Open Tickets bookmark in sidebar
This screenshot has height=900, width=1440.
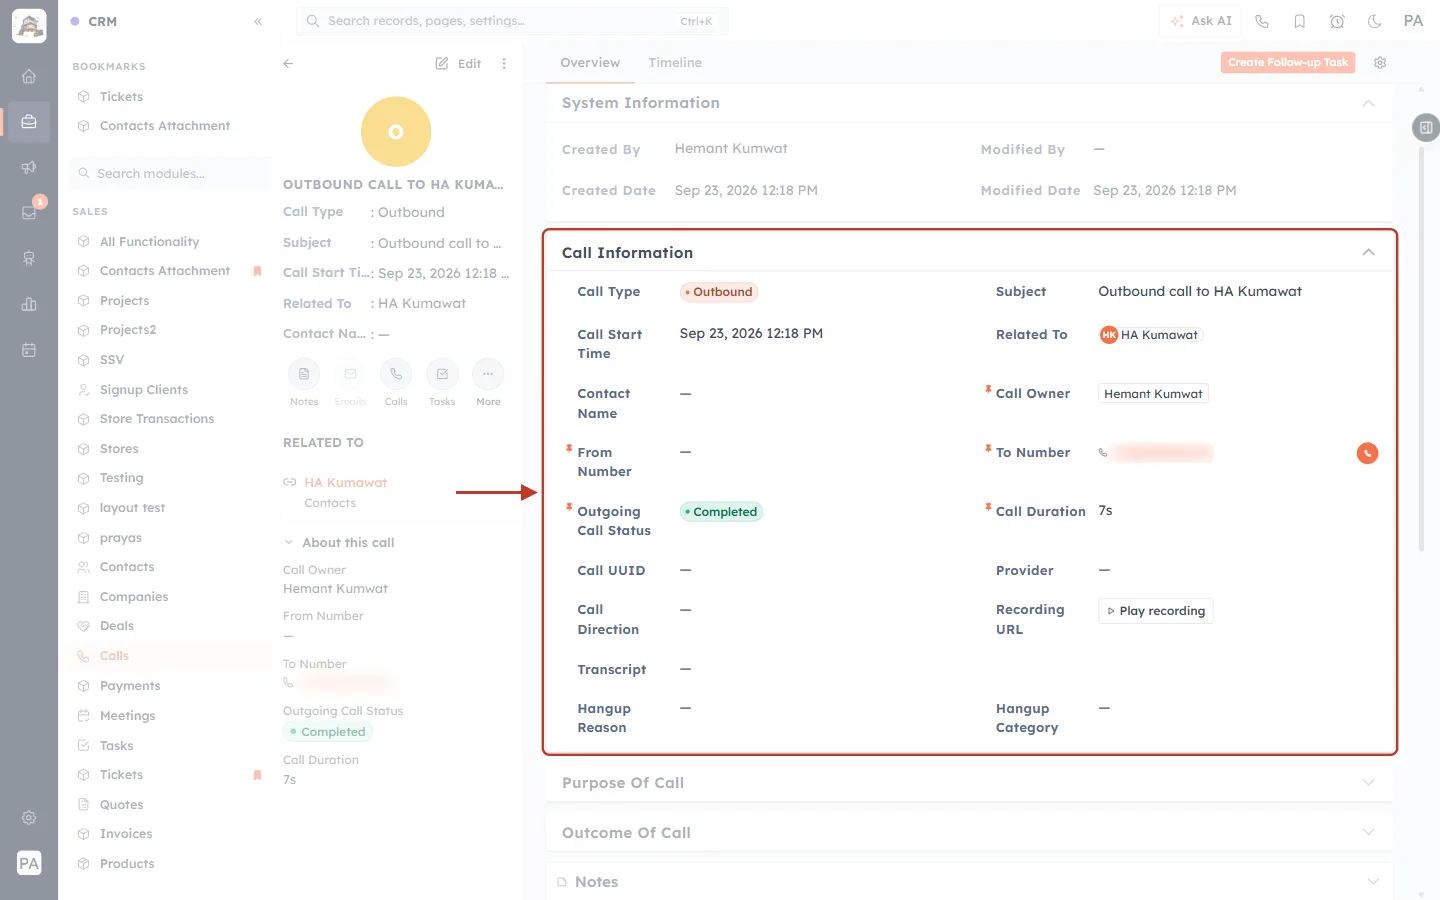click(121, 97)
